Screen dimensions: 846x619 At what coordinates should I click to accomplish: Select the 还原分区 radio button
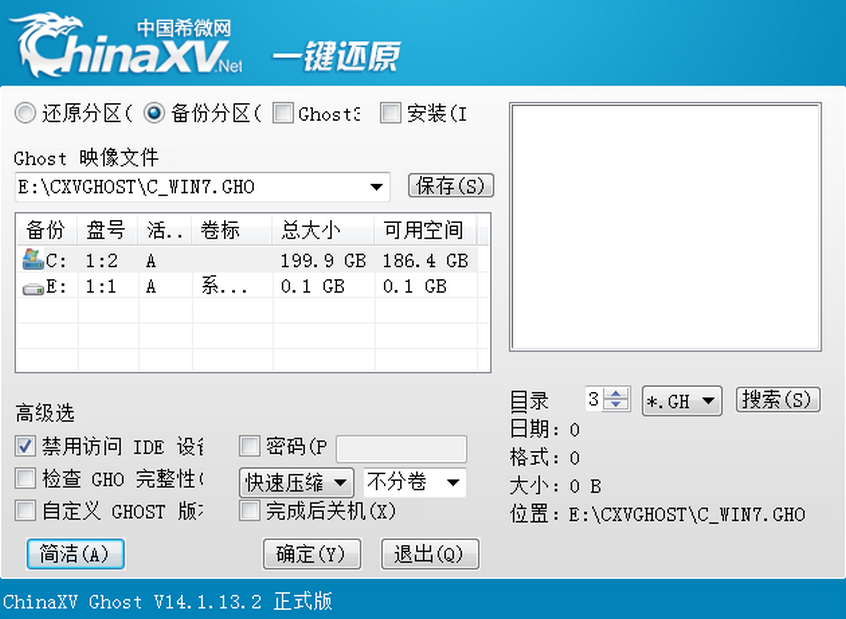pyautogui.click(x=25, y=113)
